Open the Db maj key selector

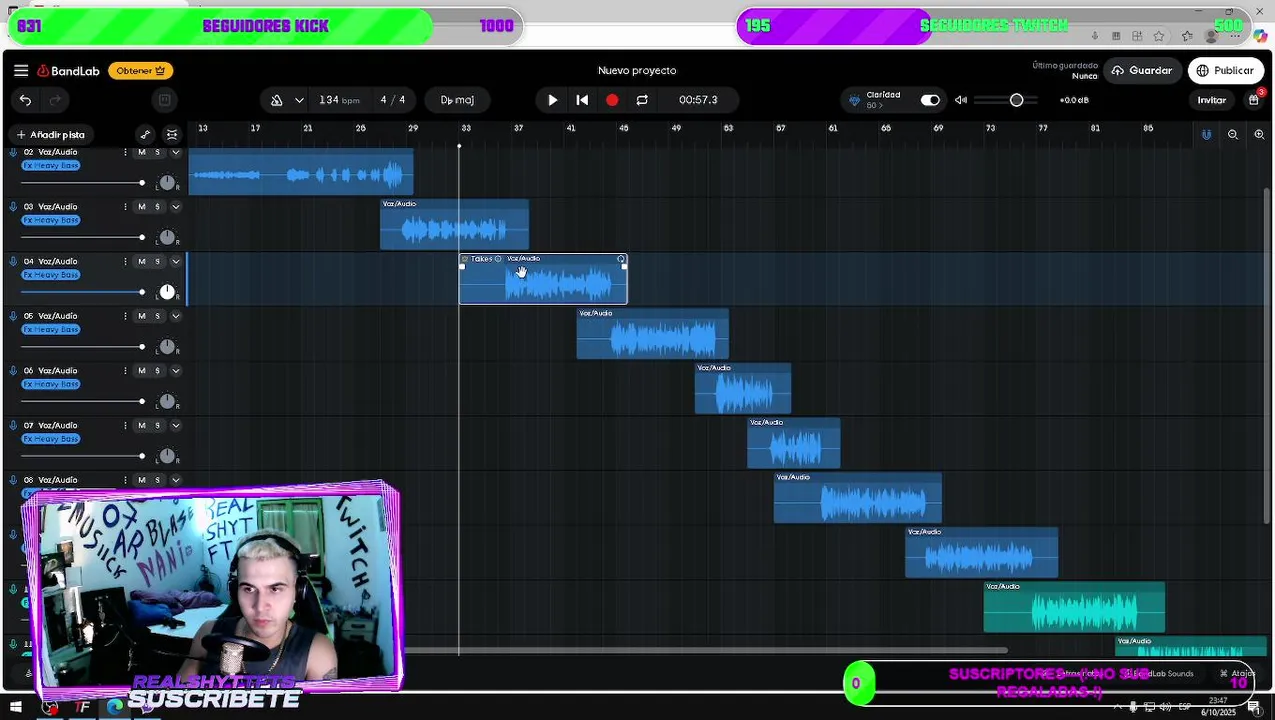point(457,100)
